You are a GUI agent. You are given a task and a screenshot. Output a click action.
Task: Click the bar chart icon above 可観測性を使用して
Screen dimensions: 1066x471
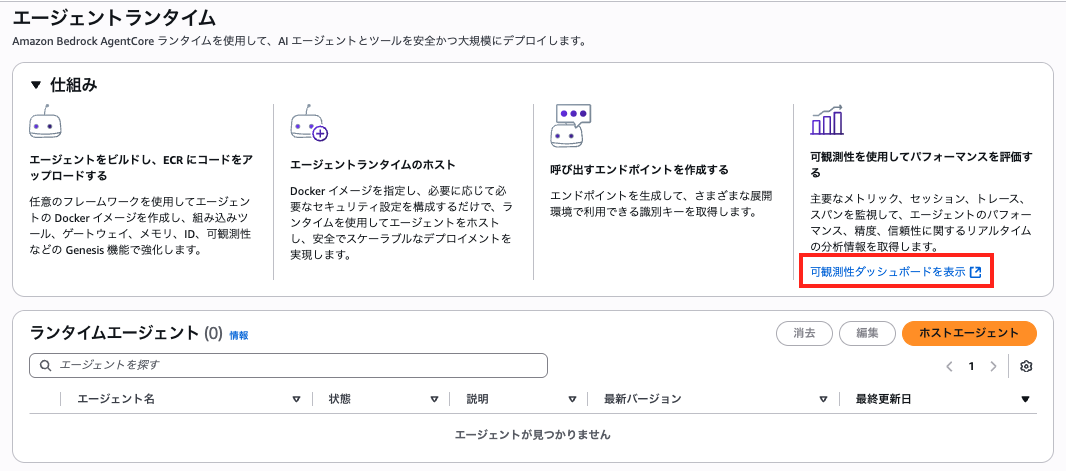point(827,120)
